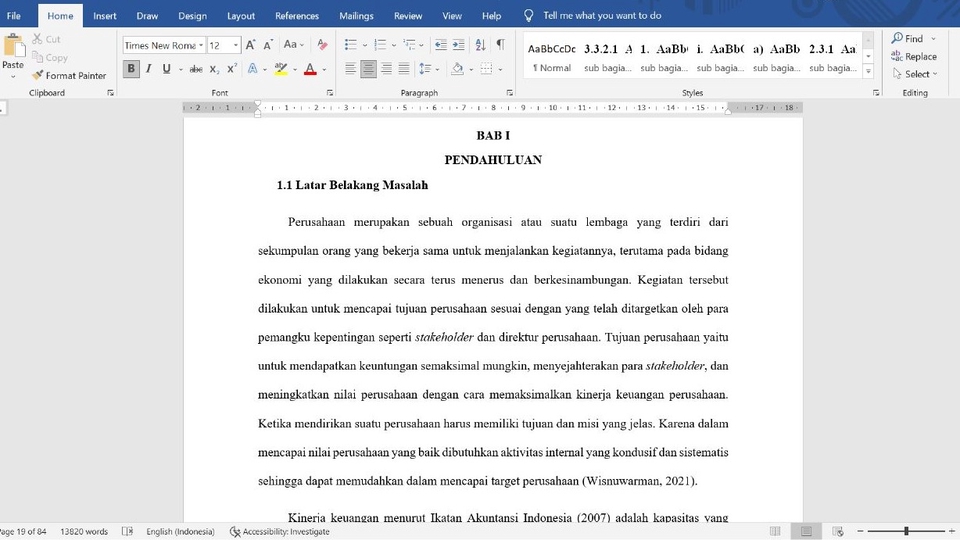Toggle Bold formatting
This screenshot has width=960, height=540.
[130, 69]
